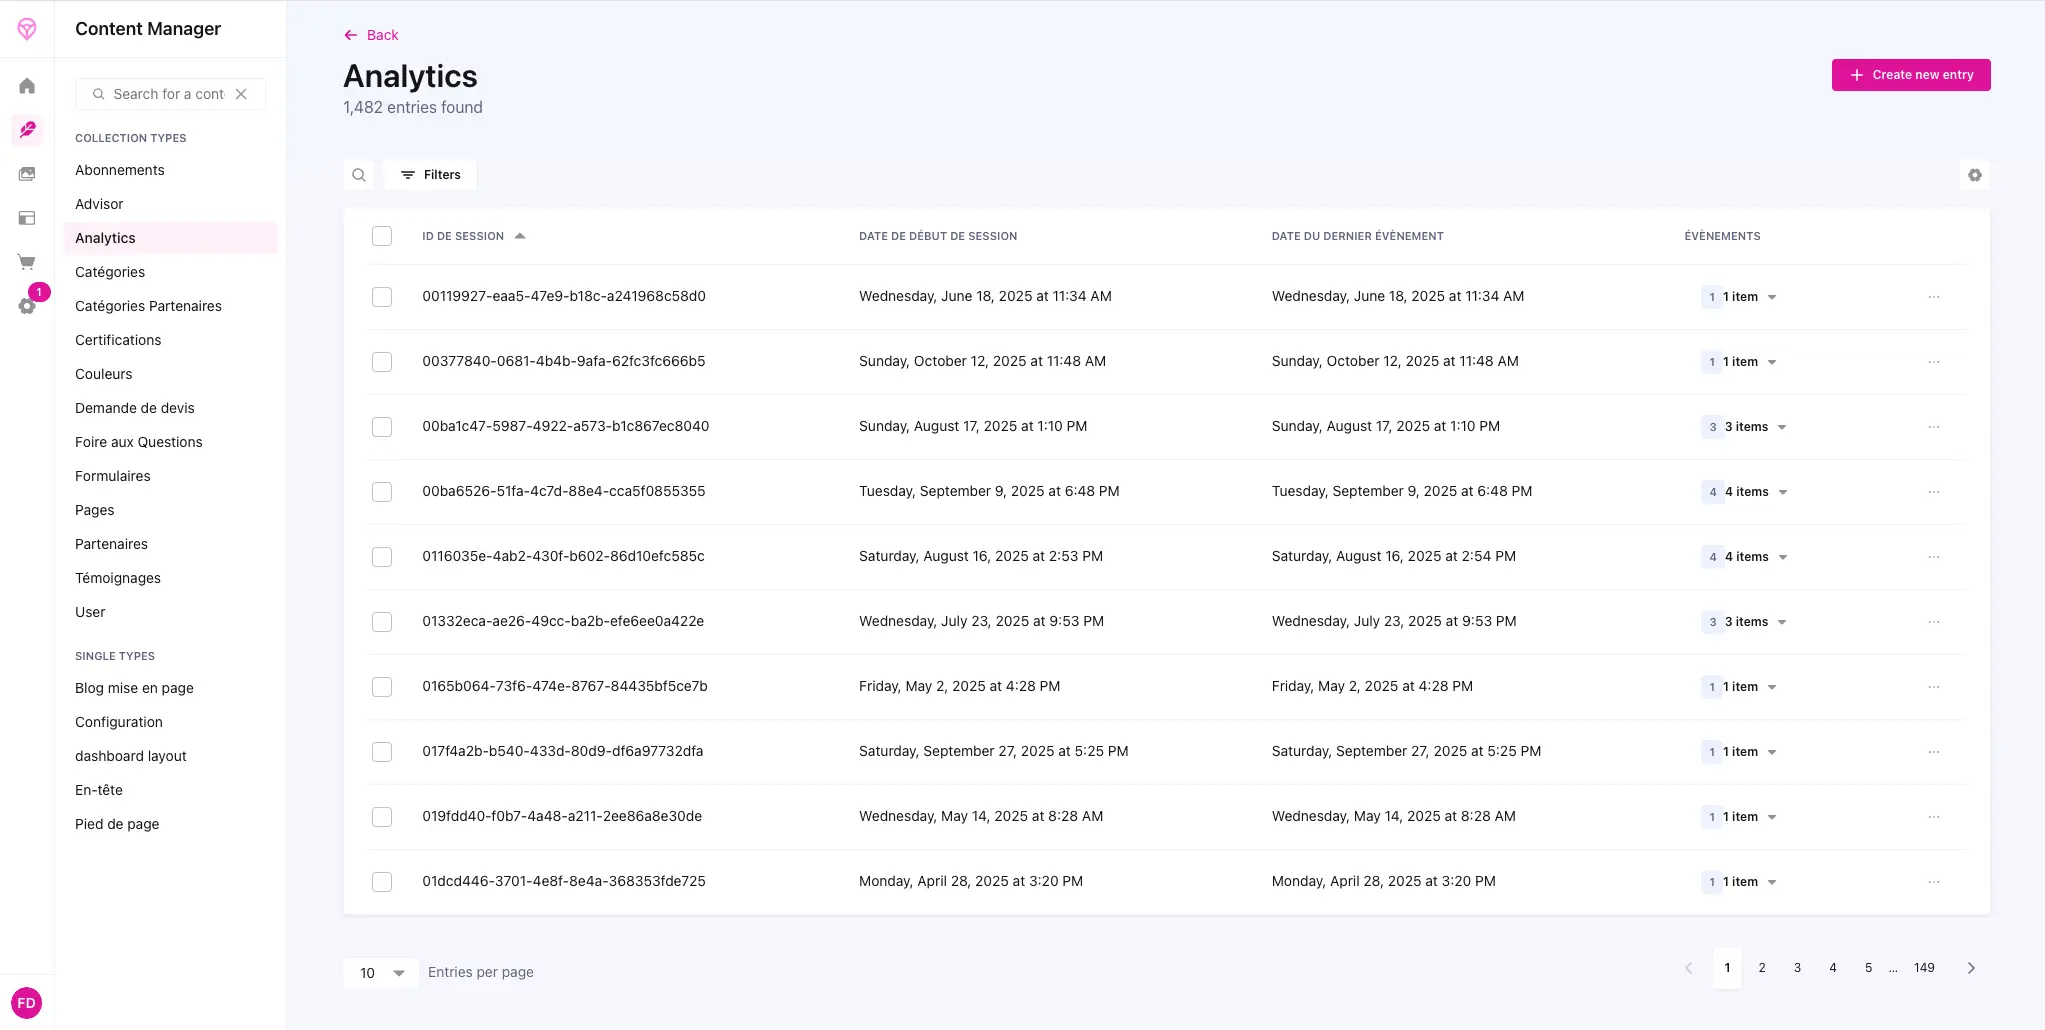Expand the 4 items dropdown for 00ba6526
The image size is (2045, 1030).
tap(1782, 492)
